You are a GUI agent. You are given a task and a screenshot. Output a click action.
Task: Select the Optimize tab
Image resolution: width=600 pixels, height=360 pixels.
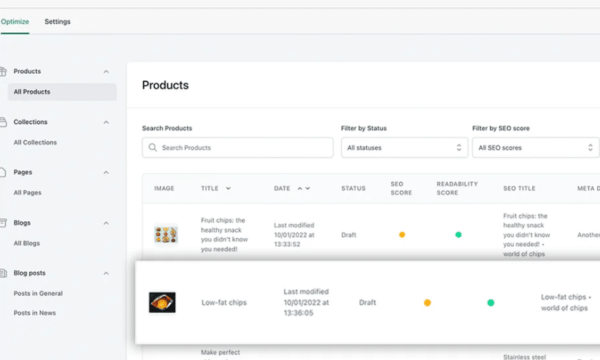coord(15,22)
